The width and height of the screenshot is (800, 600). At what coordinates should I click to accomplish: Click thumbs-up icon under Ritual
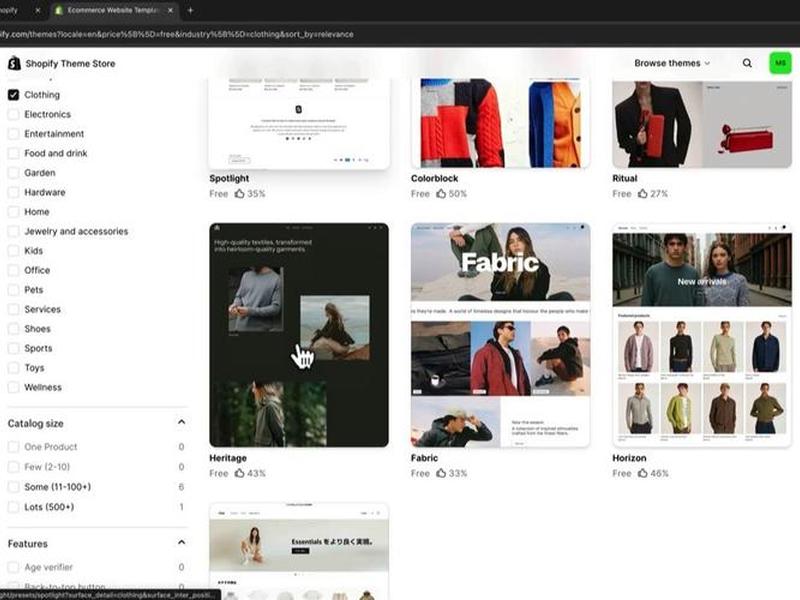[642, 193]
